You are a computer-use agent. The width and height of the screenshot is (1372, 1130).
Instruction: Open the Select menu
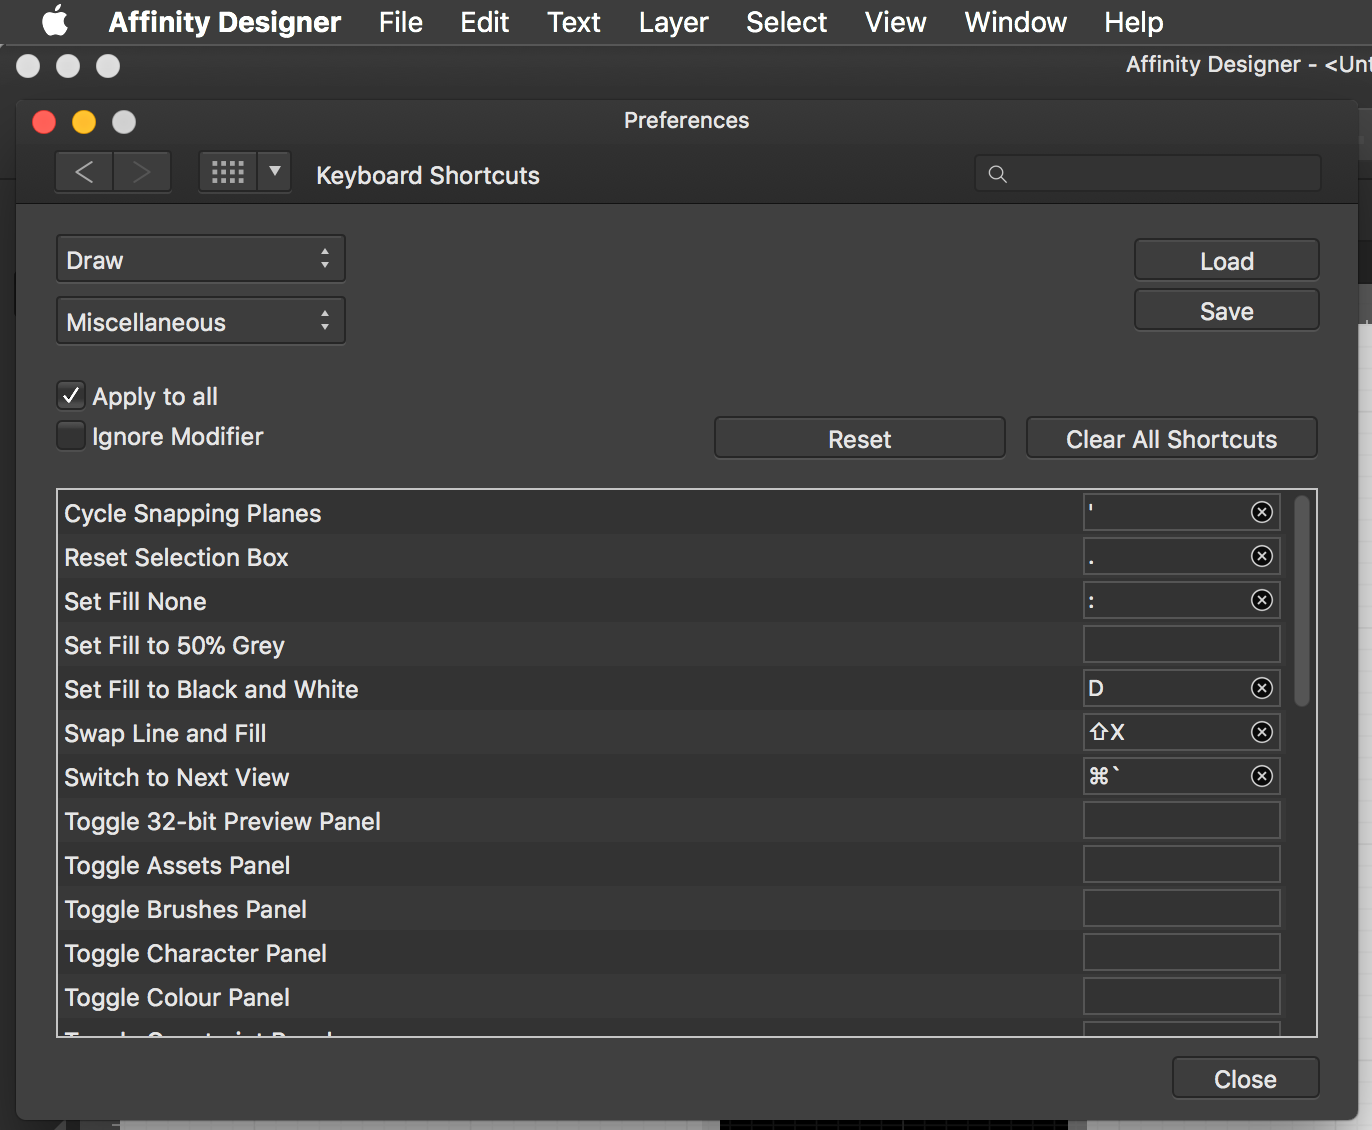click(x=787, y=22)
